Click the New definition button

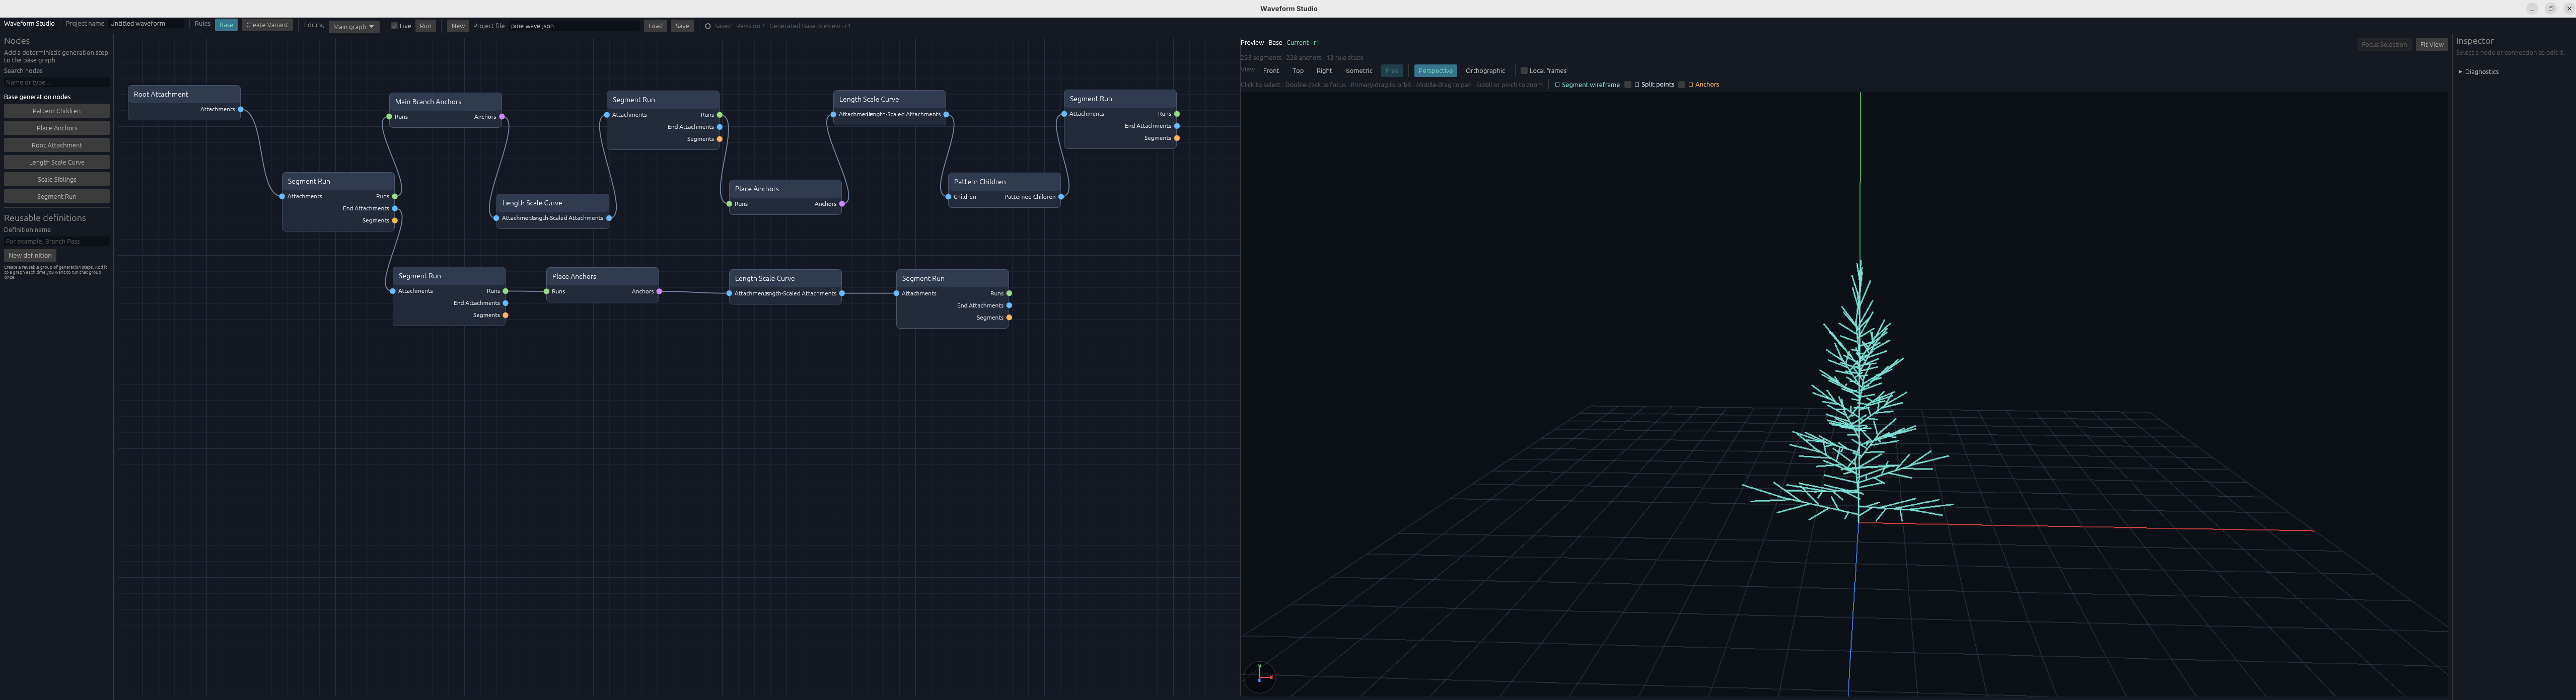tap(30, 256)
